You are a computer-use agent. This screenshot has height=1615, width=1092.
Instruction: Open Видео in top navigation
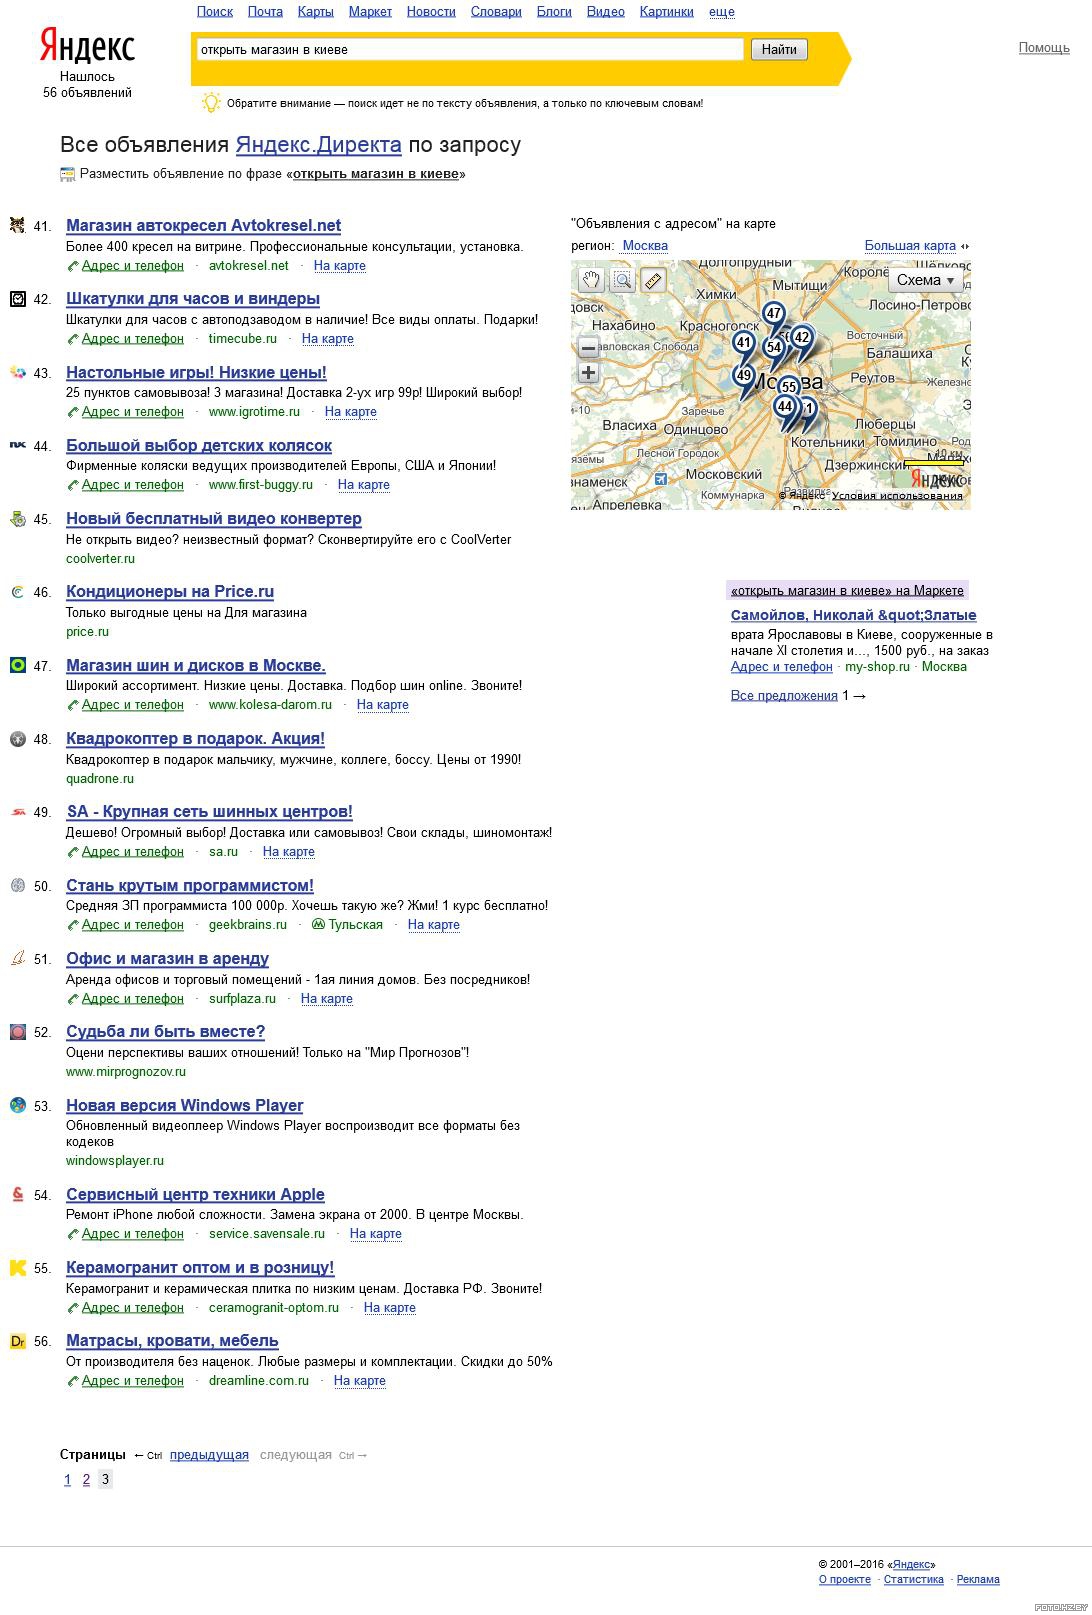606,11
